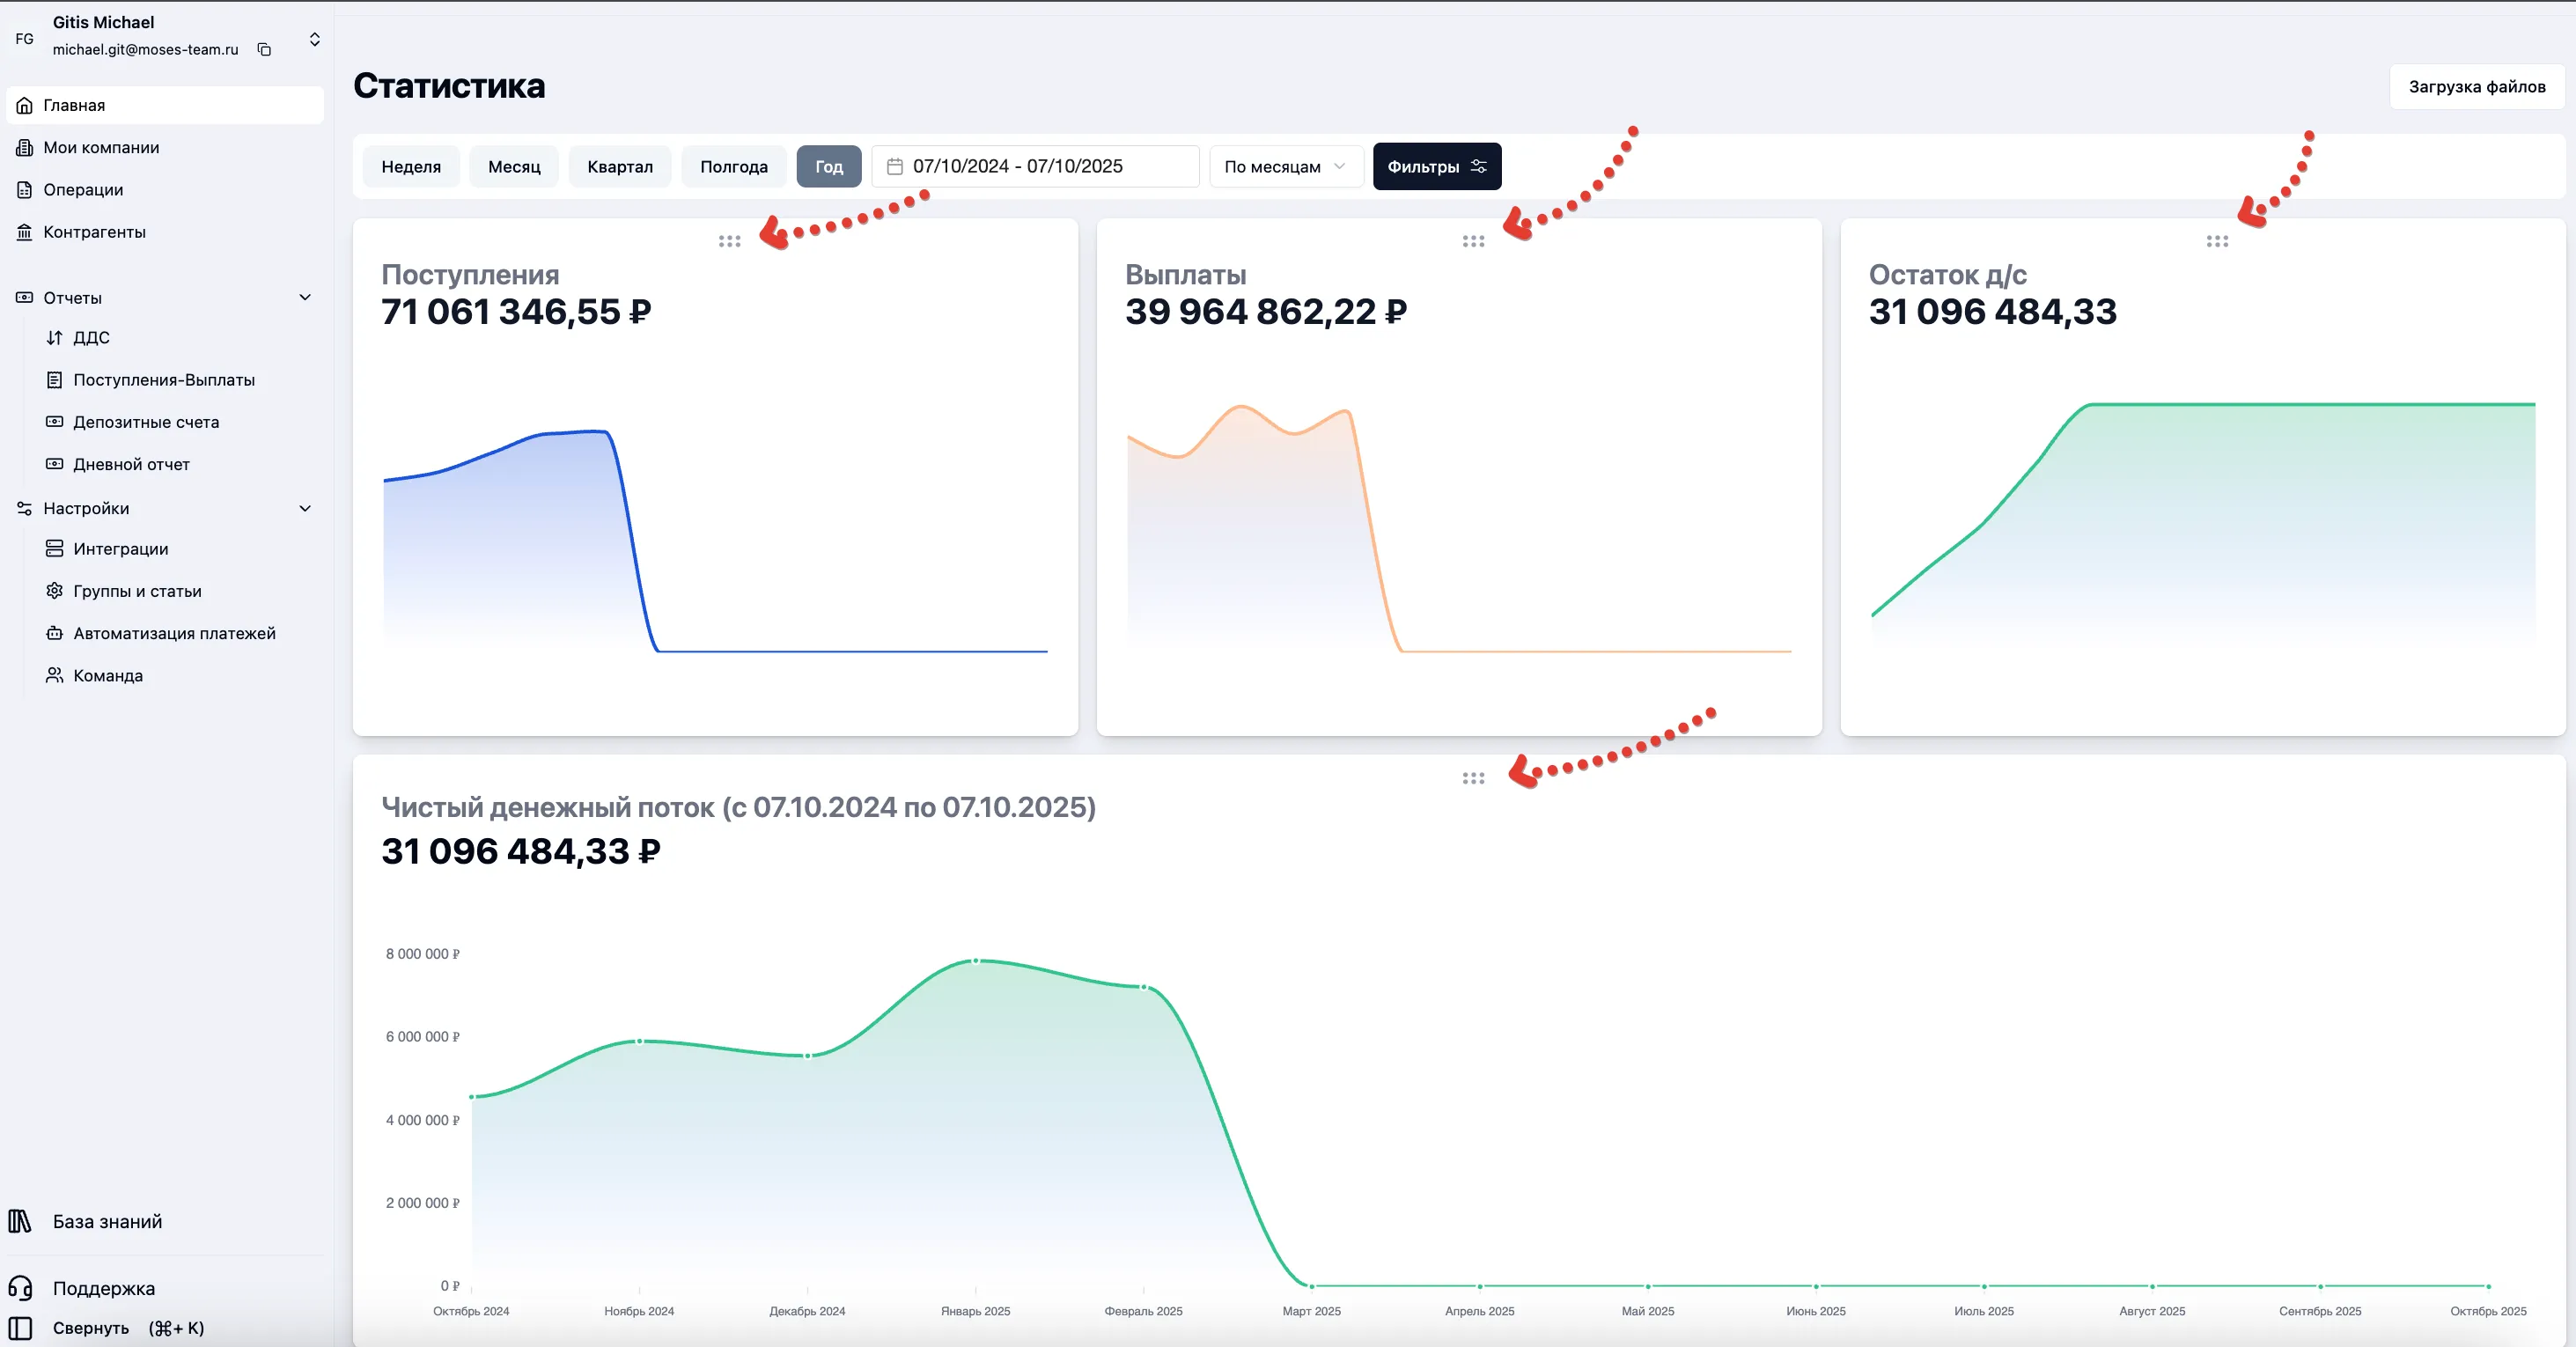Click the building icon next to Мои компании
The height and width of the screenshot is (1347, 2576).
pos(24,147)
